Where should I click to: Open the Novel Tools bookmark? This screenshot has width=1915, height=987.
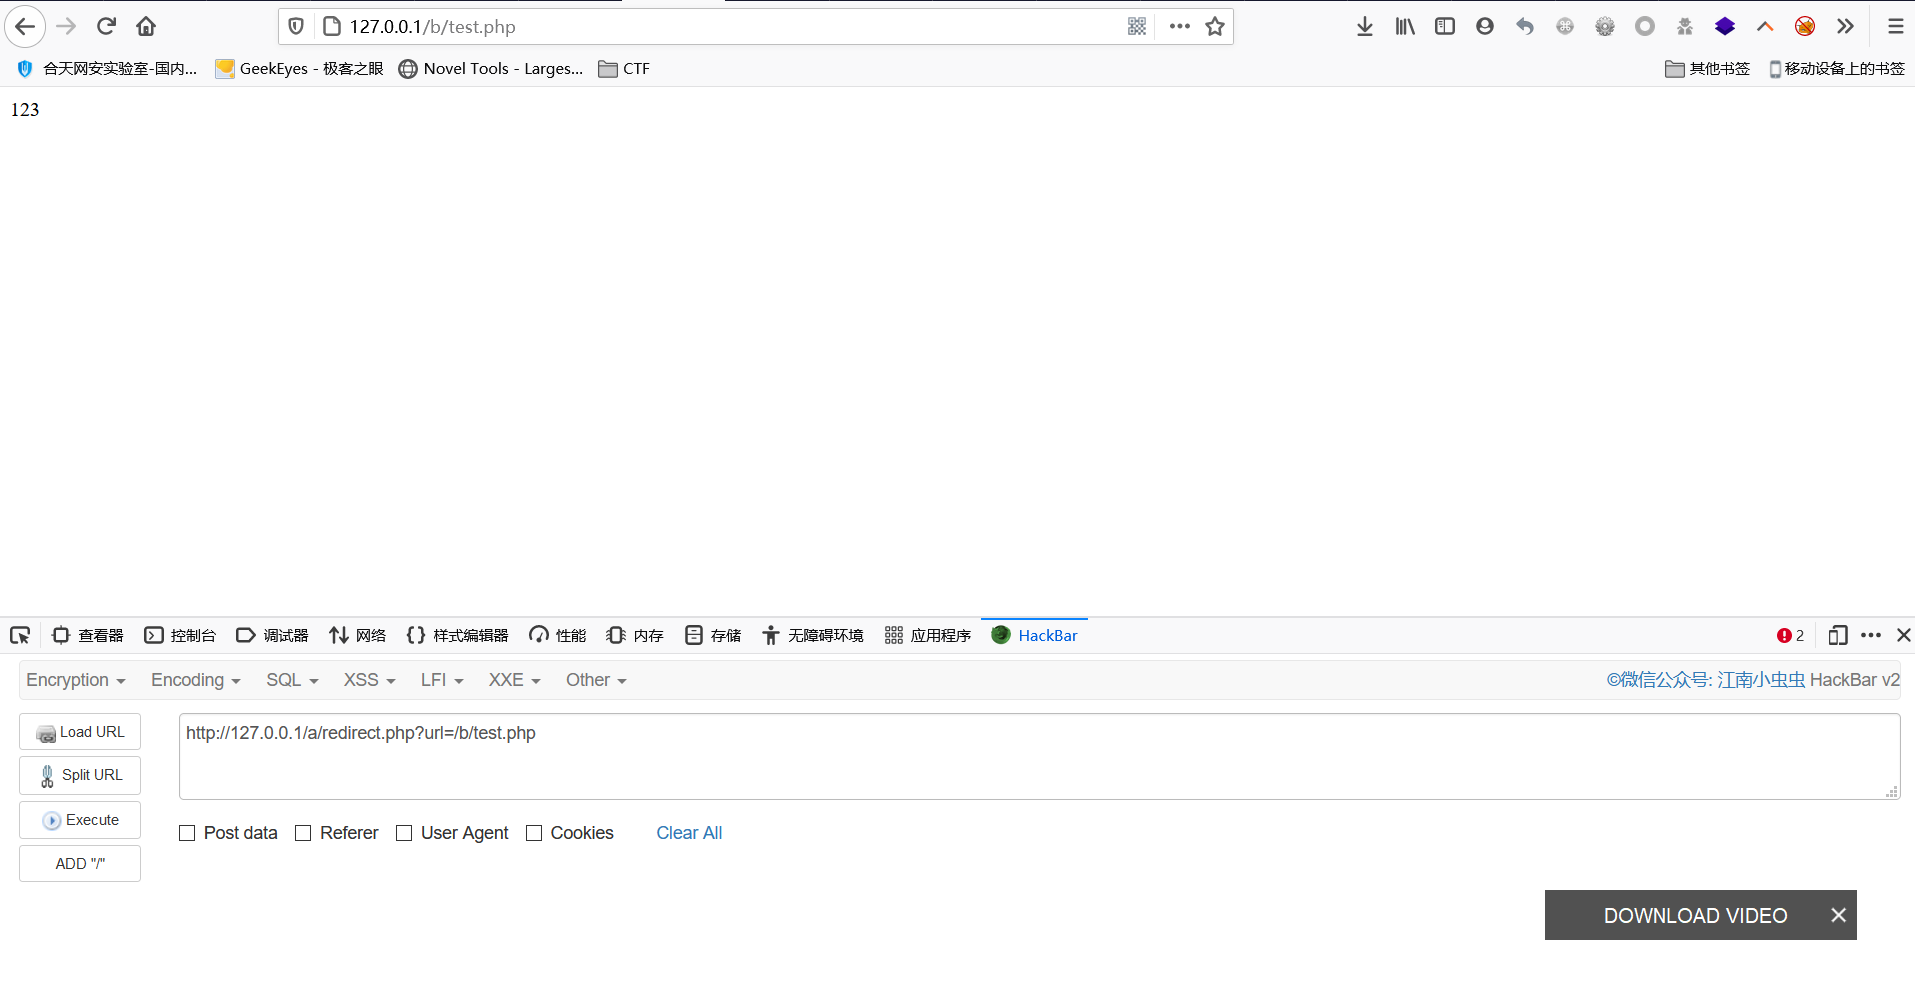(x=490, y=68)
